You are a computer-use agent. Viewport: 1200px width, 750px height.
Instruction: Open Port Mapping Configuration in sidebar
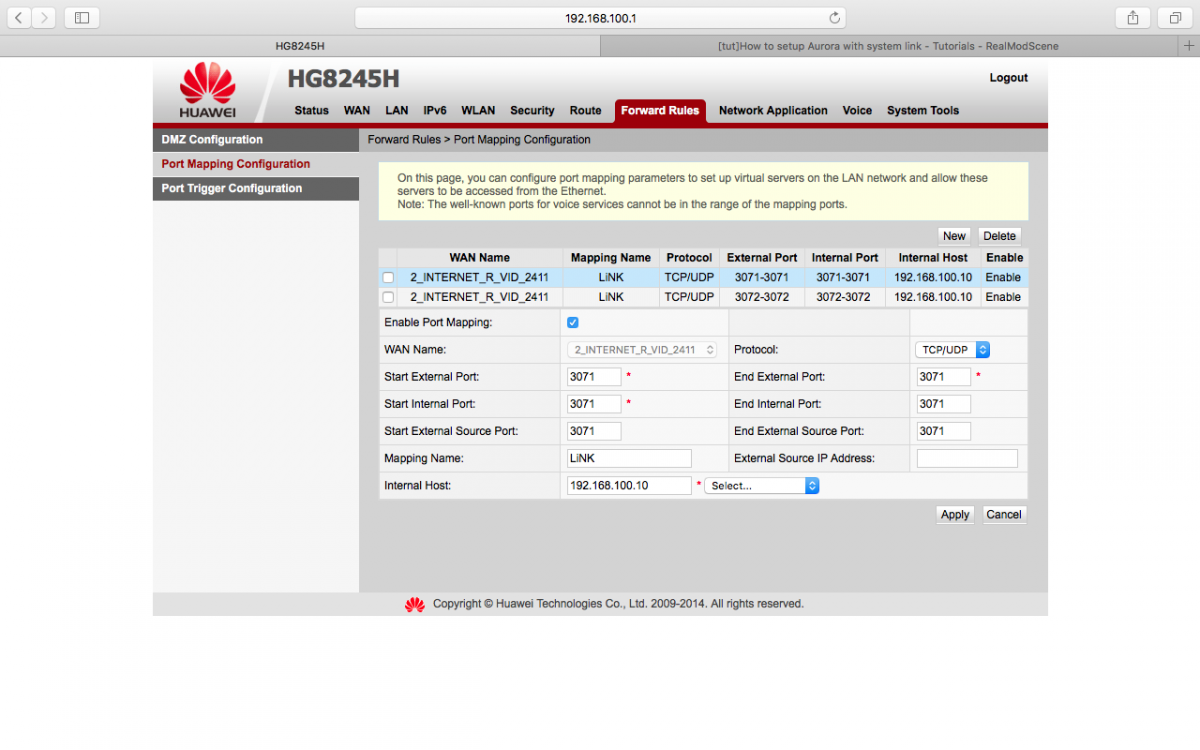[256, 164]
